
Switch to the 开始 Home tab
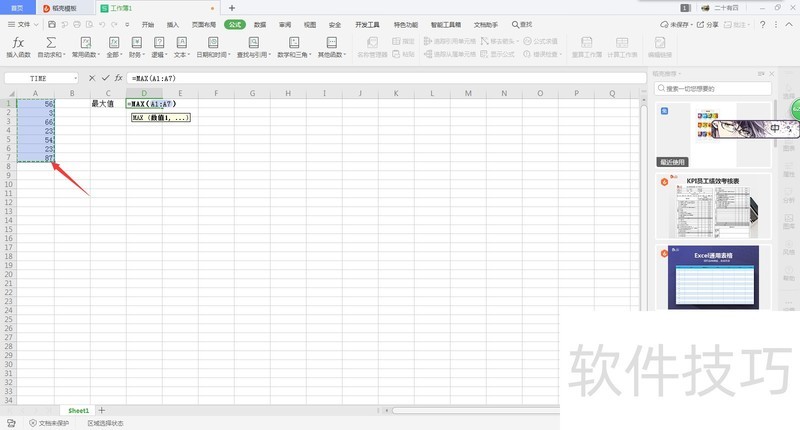(148, 24)
